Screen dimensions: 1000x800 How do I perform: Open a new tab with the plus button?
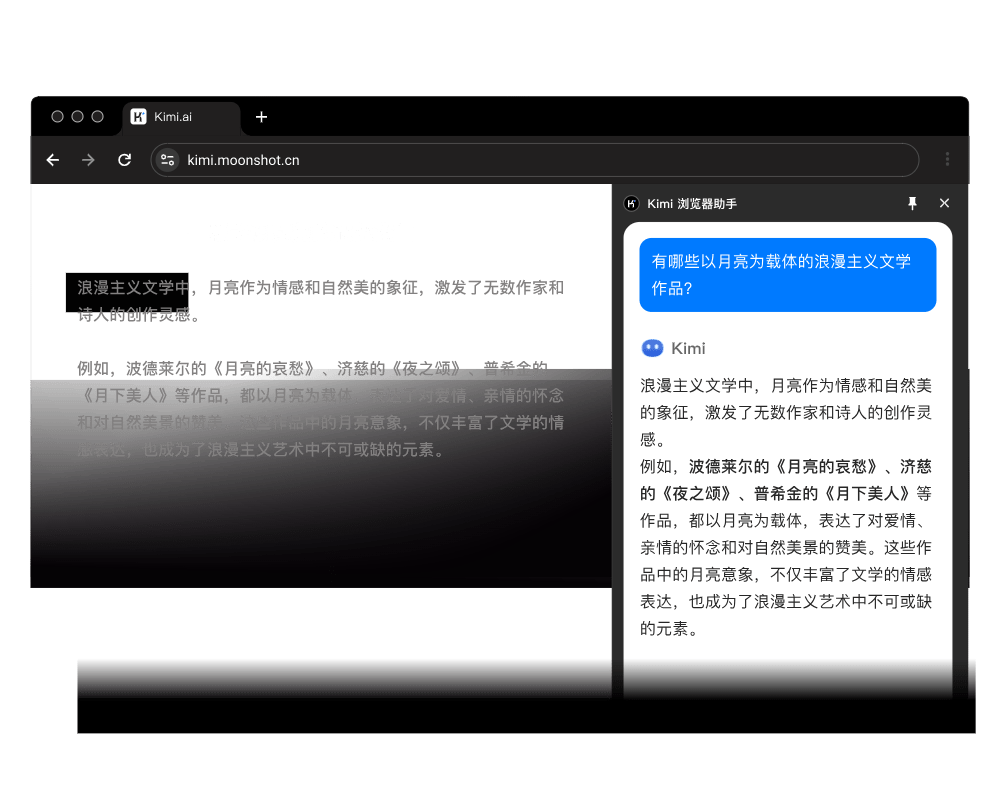[x=261, y=117]
